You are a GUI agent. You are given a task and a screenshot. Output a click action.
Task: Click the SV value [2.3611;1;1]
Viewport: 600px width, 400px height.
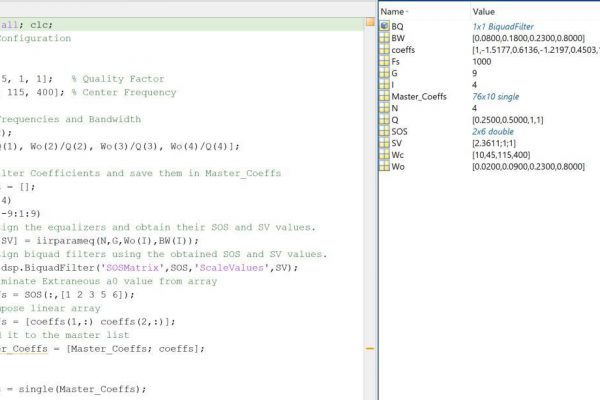pos(494,143)
